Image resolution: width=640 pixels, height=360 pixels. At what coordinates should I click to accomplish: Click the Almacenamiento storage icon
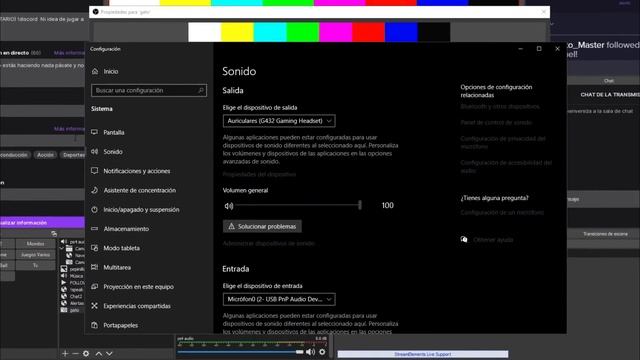[95, 229]
